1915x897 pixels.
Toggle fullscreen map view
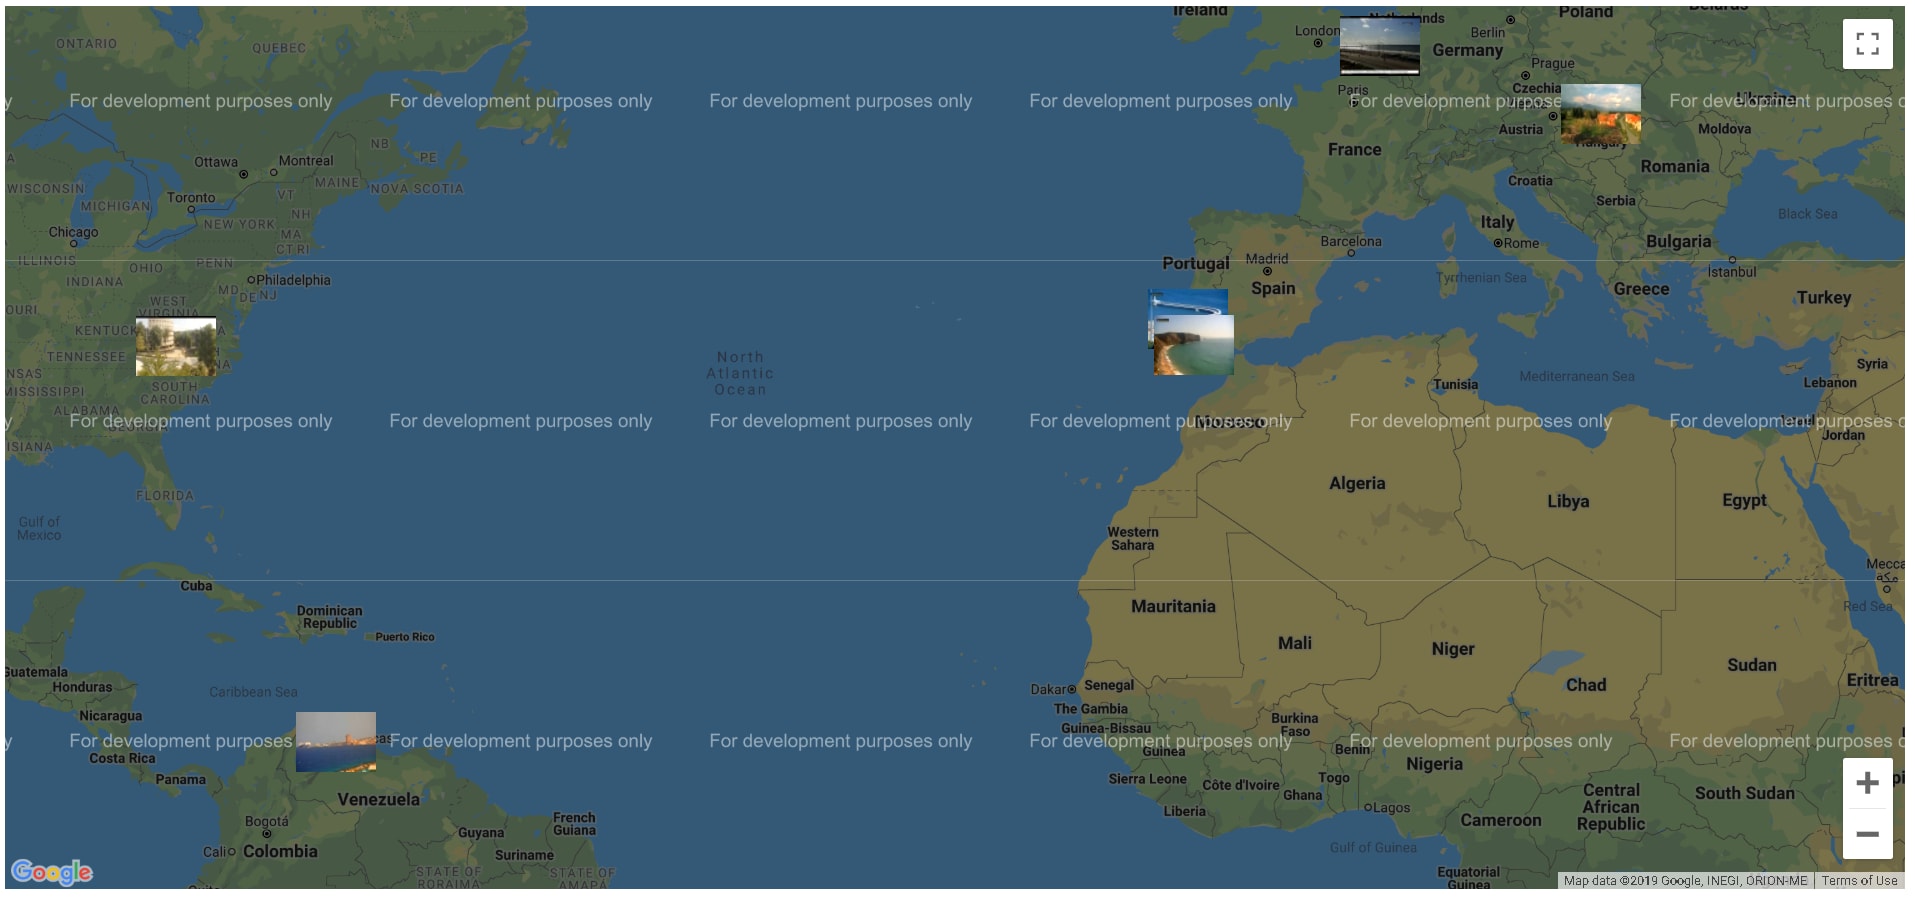[x=1867, y=44]
